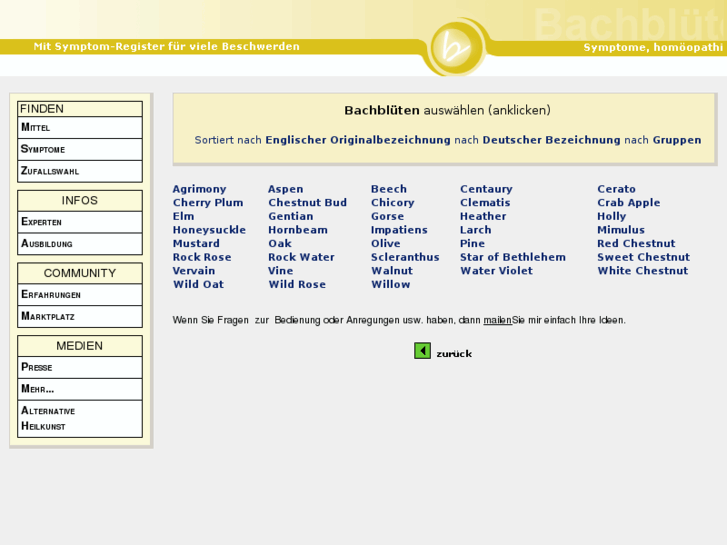Click the round yellow b logo
Viewport: 727px width, 545px height.
pos(456,47)
